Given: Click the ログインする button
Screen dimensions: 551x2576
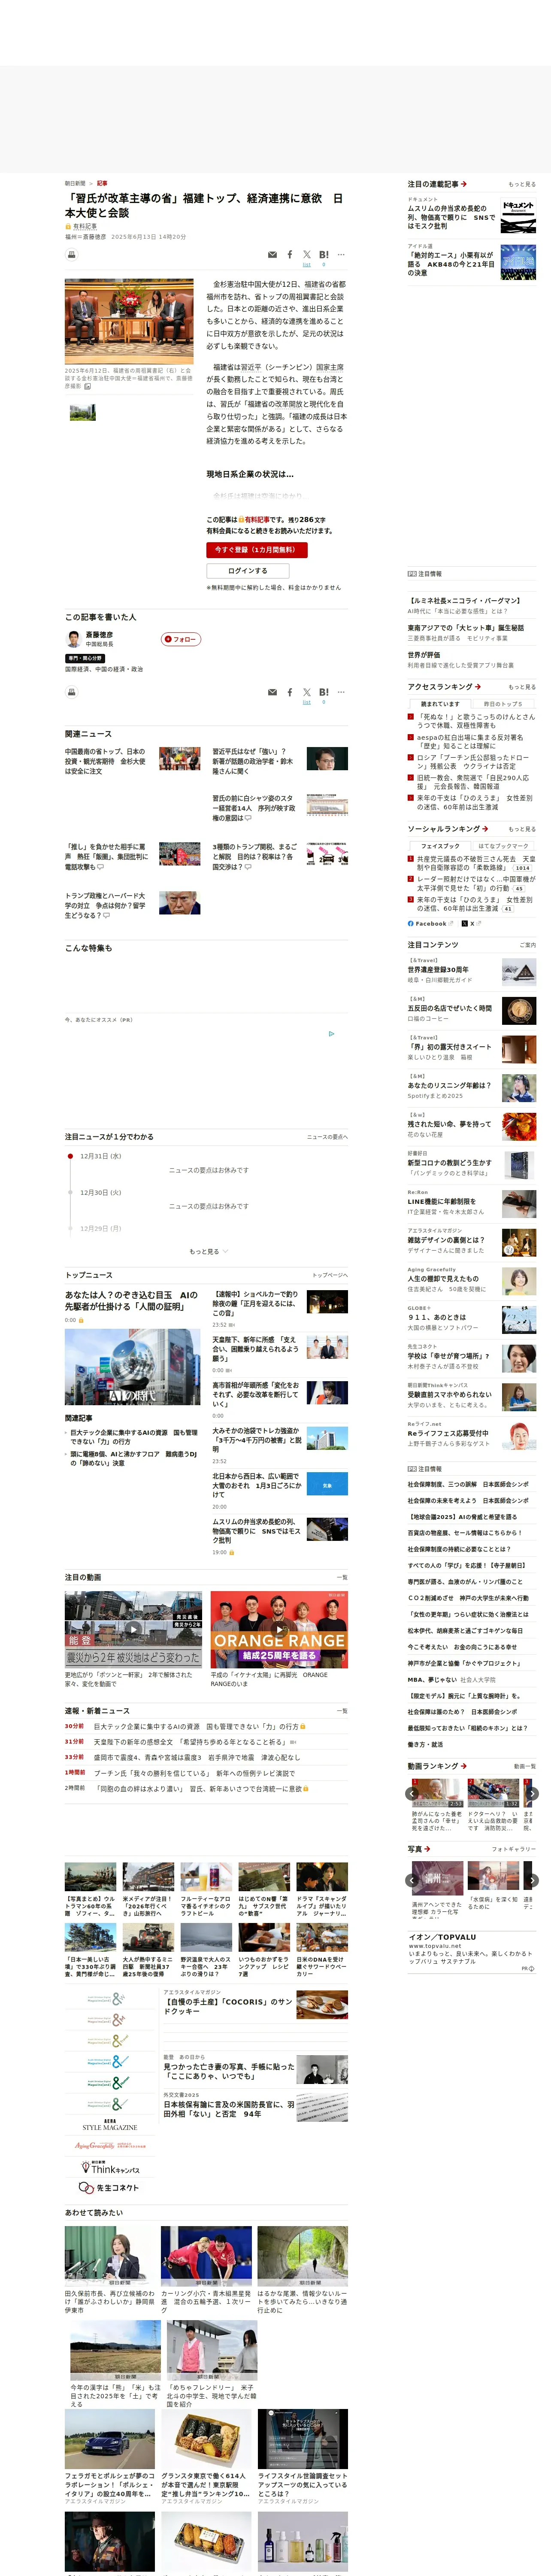Looking at the screenshot, I should coord(249,571).
